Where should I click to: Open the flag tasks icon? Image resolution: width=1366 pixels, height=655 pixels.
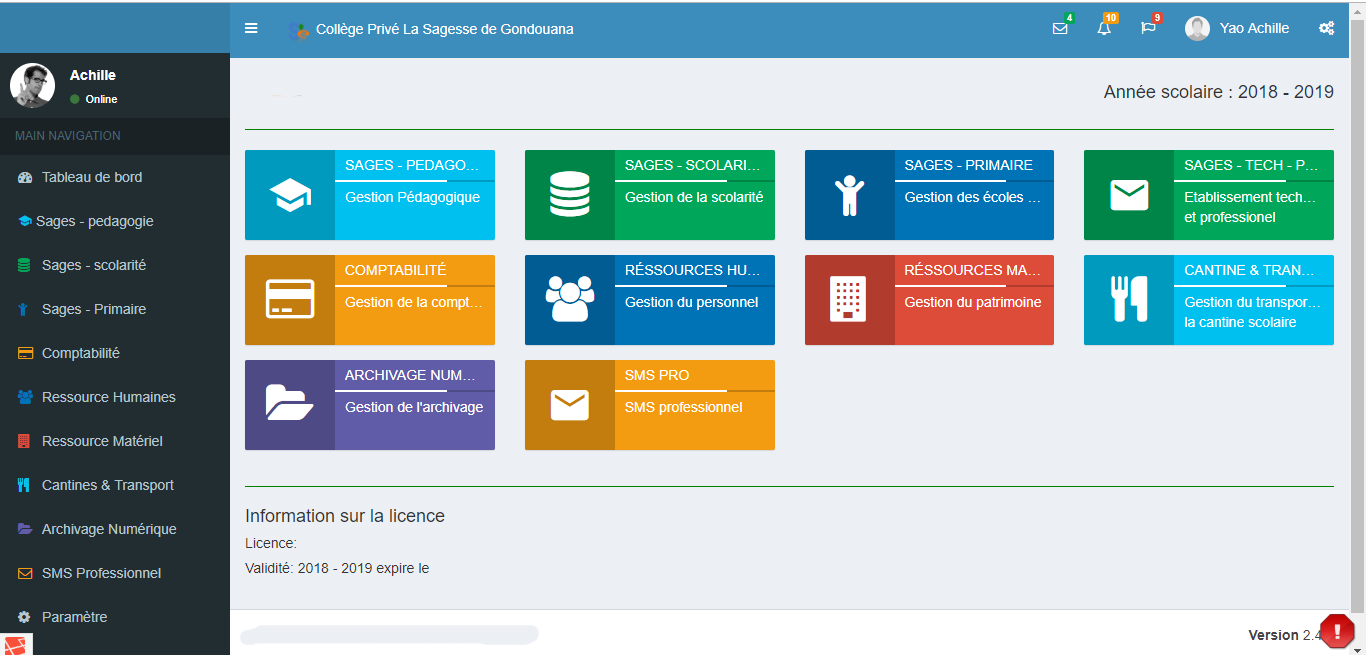tap(1148, 28)
